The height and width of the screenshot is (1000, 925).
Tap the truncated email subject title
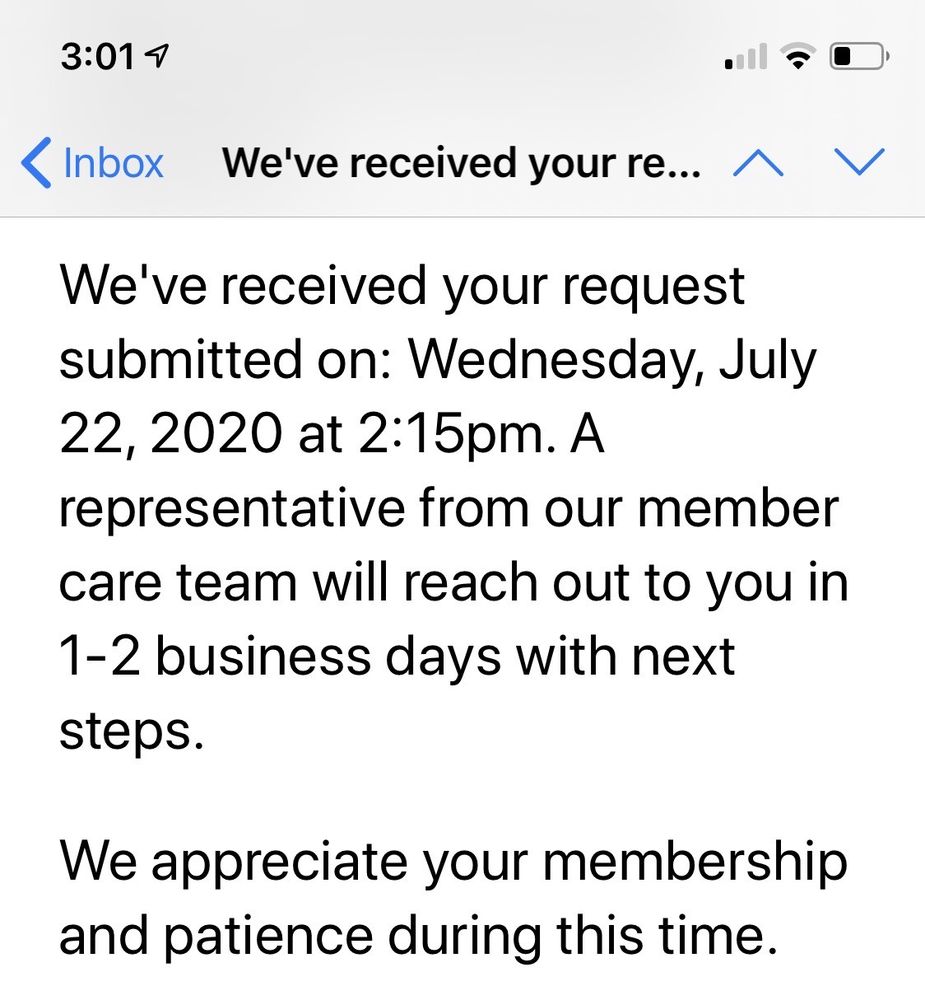click(460, 163)
